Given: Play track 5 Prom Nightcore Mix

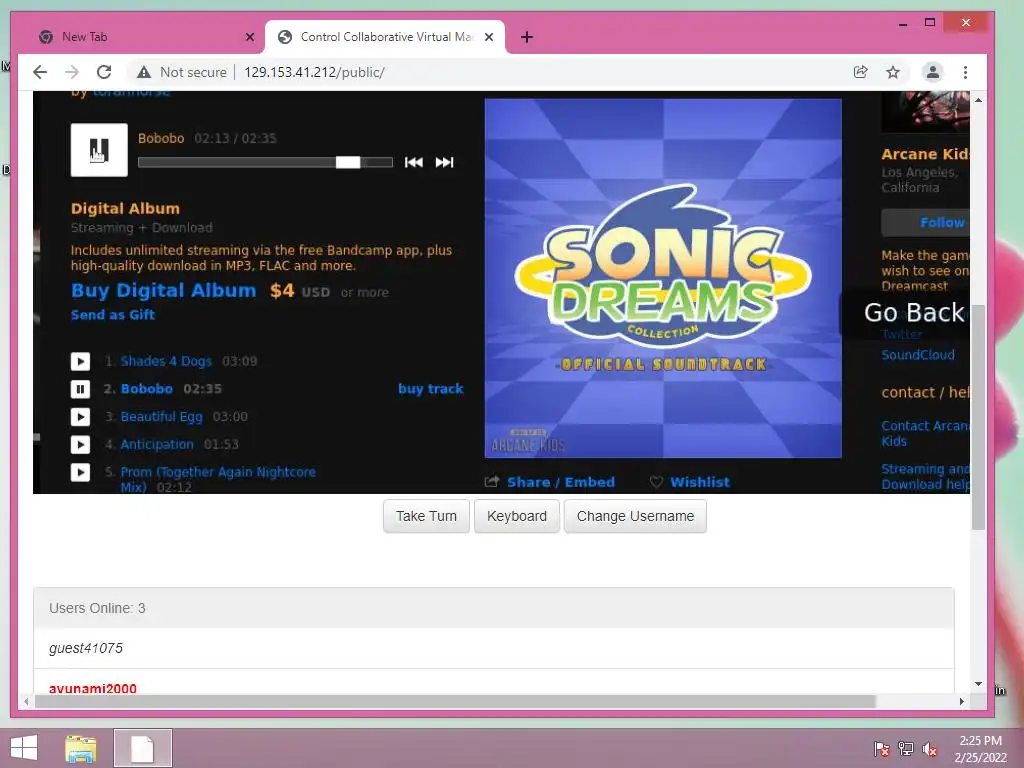Looking at the screenshot, I should pos(80,472).
